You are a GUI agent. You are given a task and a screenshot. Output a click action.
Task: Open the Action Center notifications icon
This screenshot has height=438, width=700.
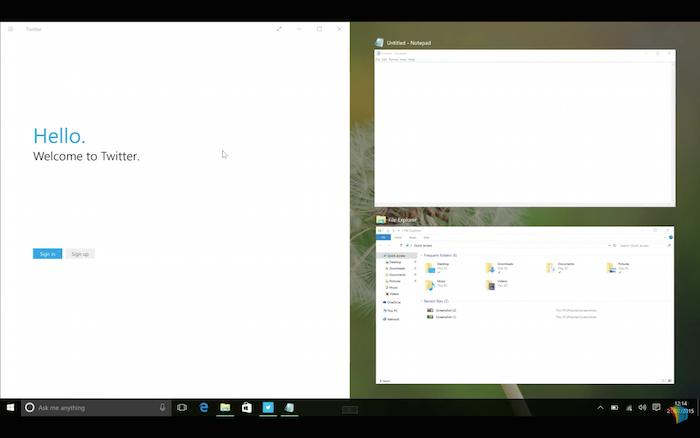click(x=656, y=408)
